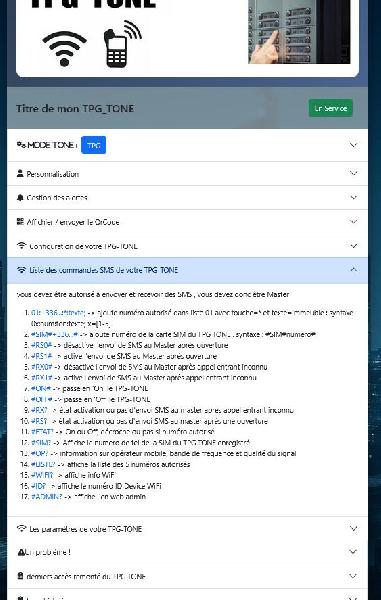Click the #RX0# command link

(x=41, y=367)
